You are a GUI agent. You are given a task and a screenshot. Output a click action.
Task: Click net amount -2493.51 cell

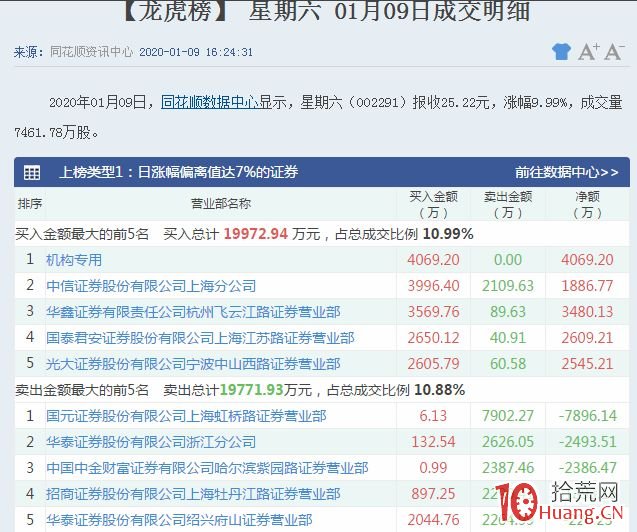coord(587,442)
